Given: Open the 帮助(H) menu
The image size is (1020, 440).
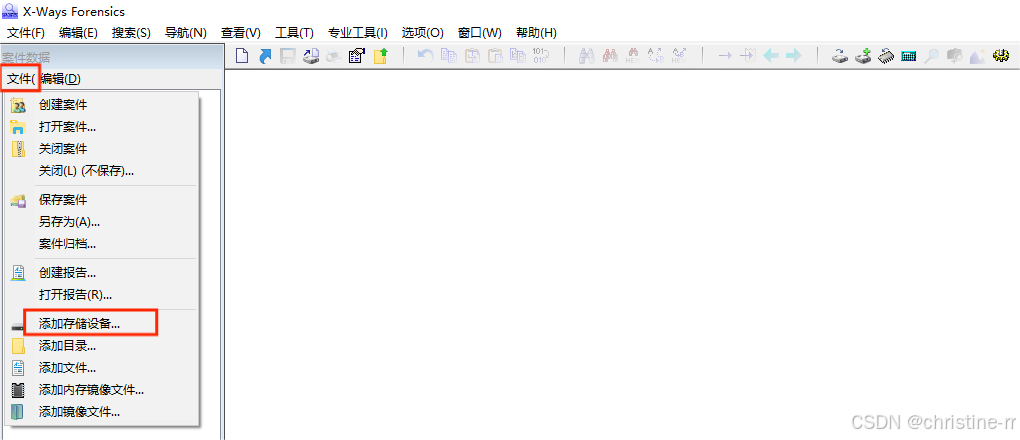Looking at the screenshot, I should 536,33.
